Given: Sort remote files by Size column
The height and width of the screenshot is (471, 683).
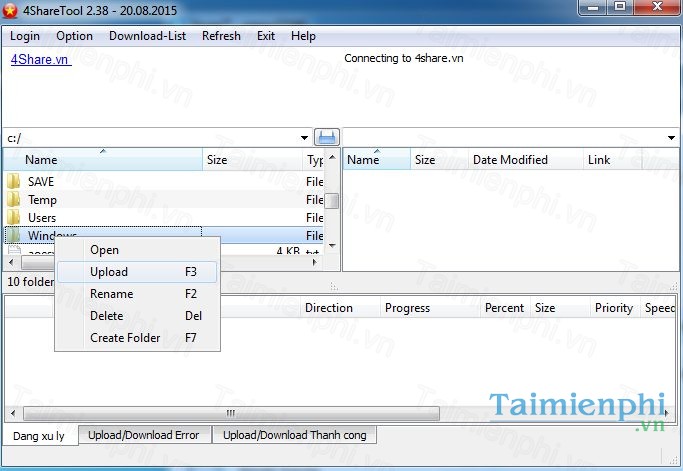Looking at the screenshot, I should pyautogui.click(x=439, y=159).
